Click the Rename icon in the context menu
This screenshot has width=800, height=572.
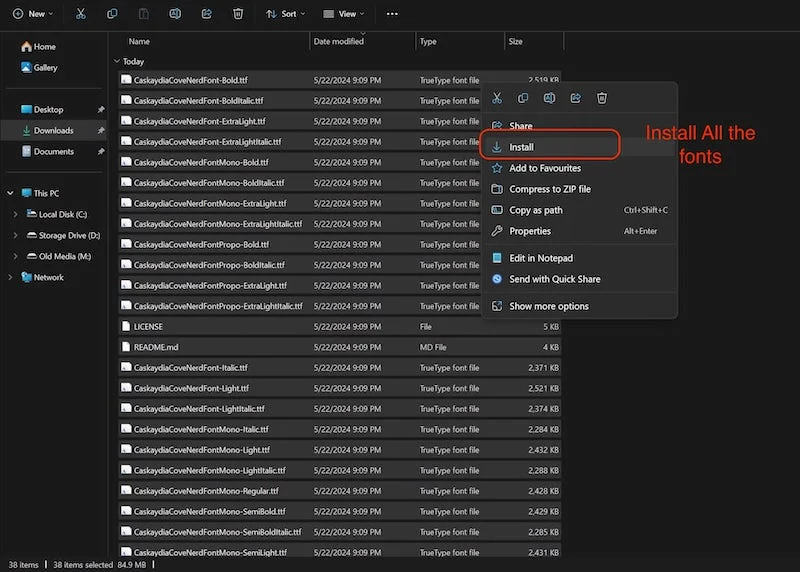click(x=549, y=98)
